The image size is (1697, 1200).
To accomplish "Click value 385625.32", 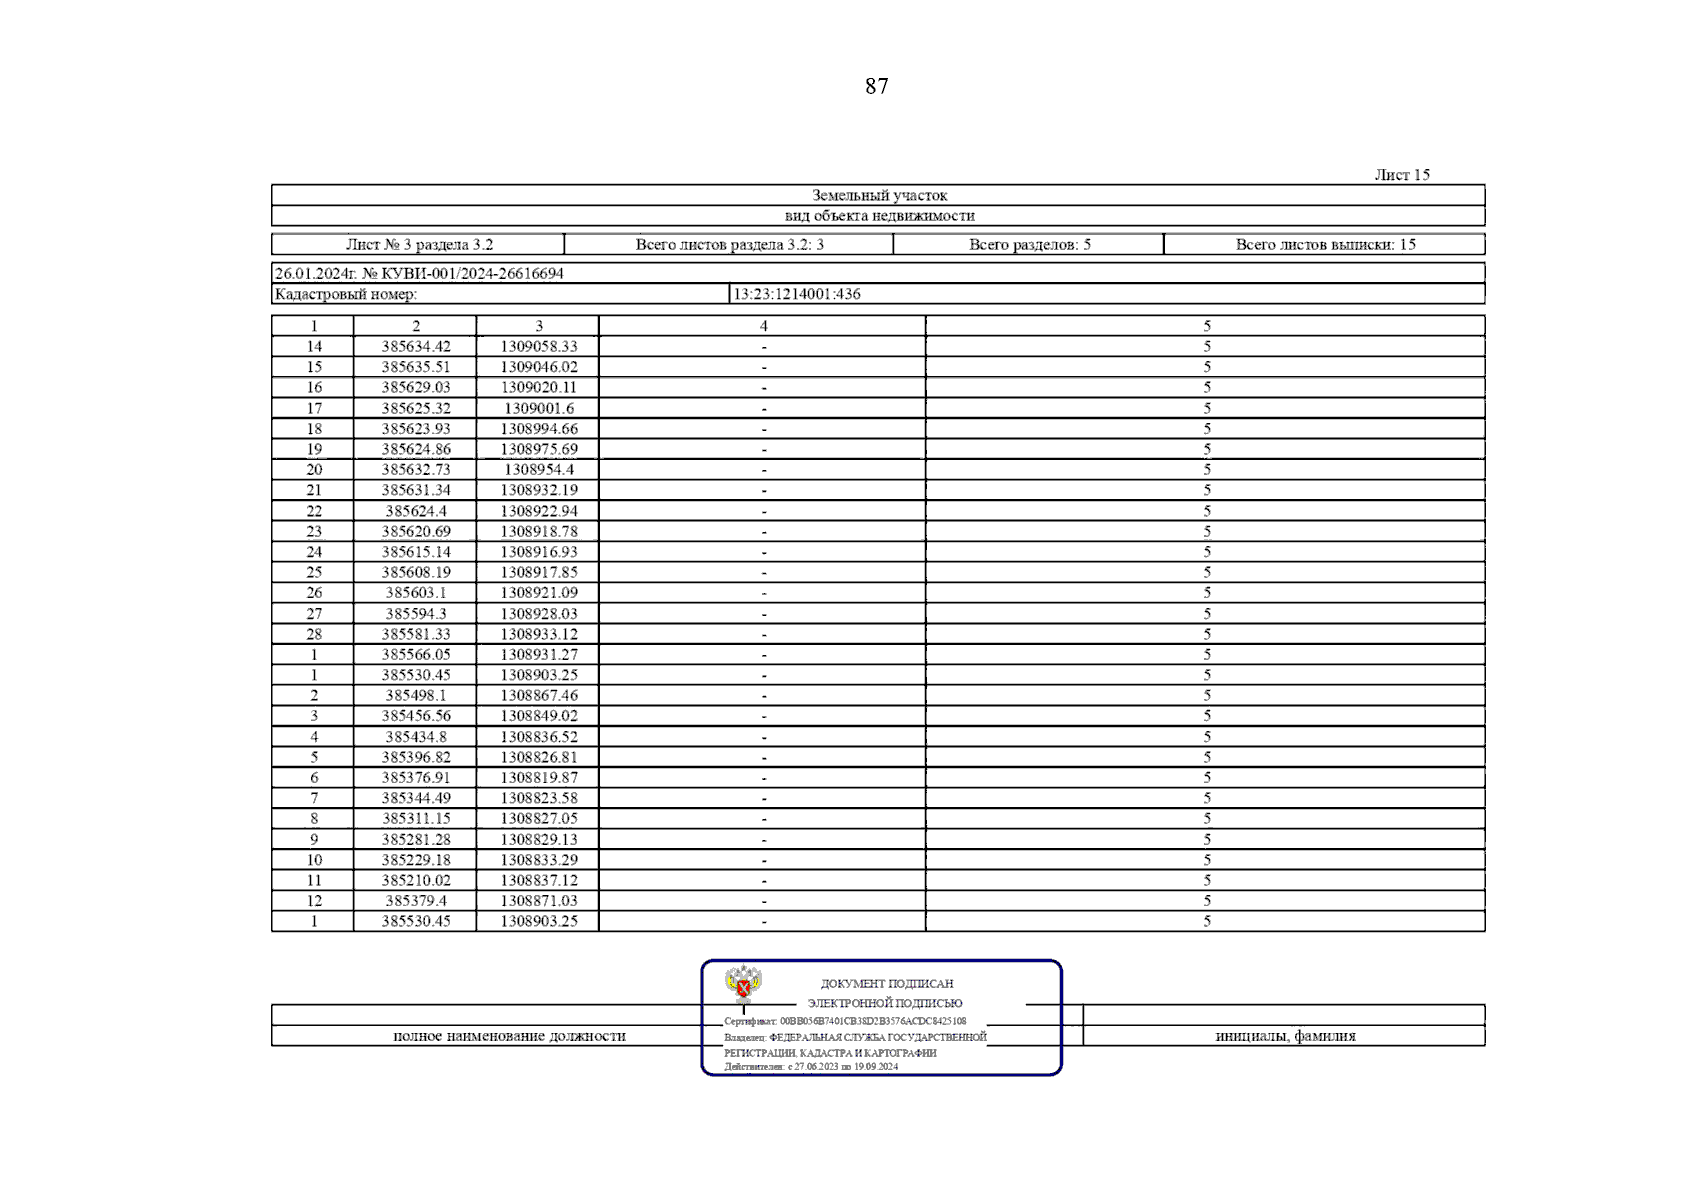I will pyautogui.click(x=416, y=408).
